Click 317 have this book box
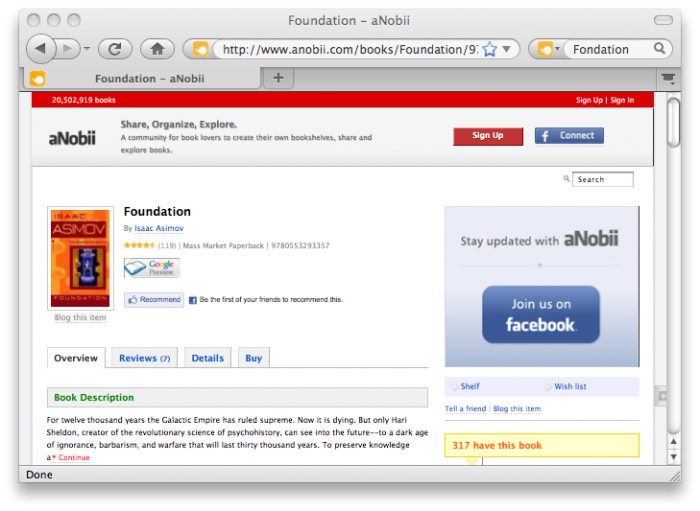Image resolution: width=700 pixels, height=511 pixels. 542,445
